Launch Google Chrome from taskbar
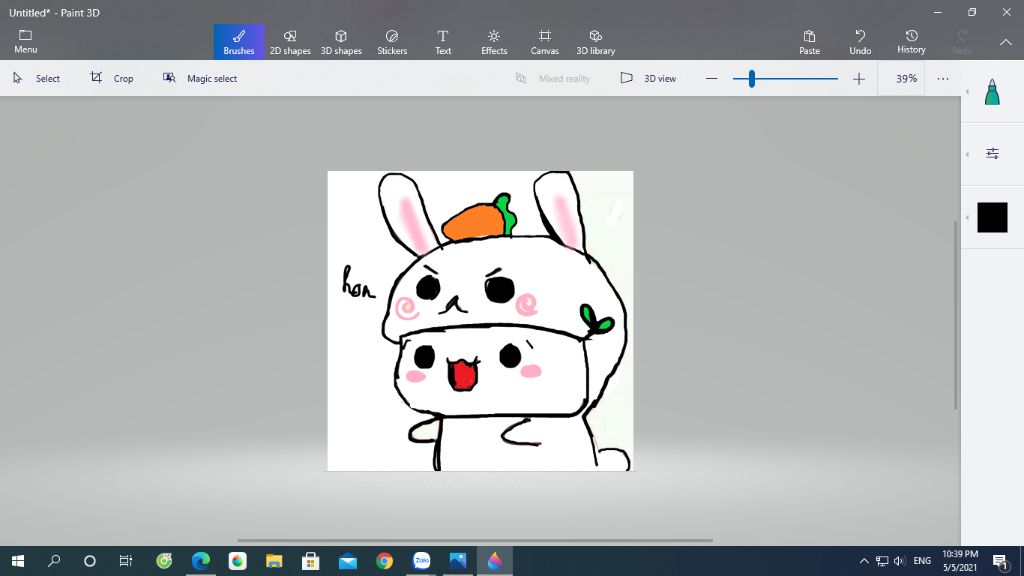 pyautogui.click(x=385, y=561)
